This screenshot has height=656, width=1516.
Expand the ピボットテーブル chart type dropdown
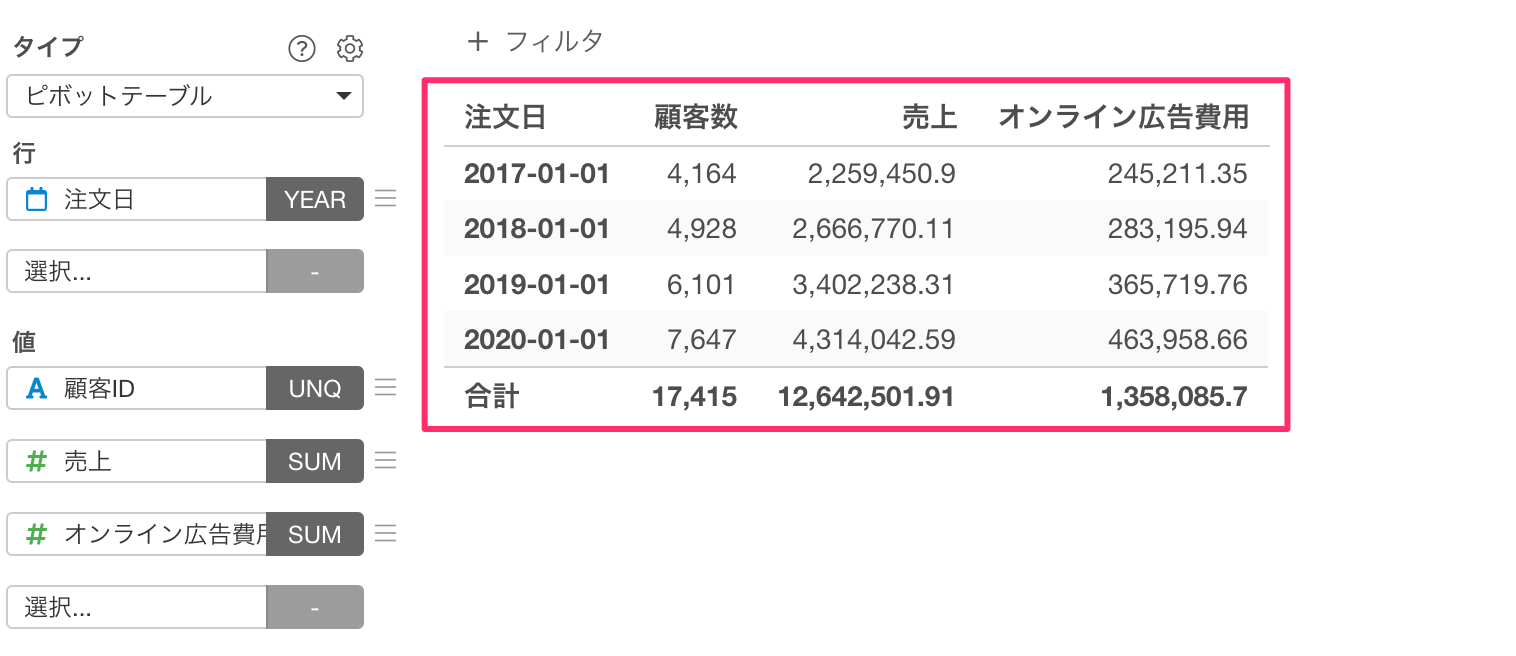click(185, 96)
